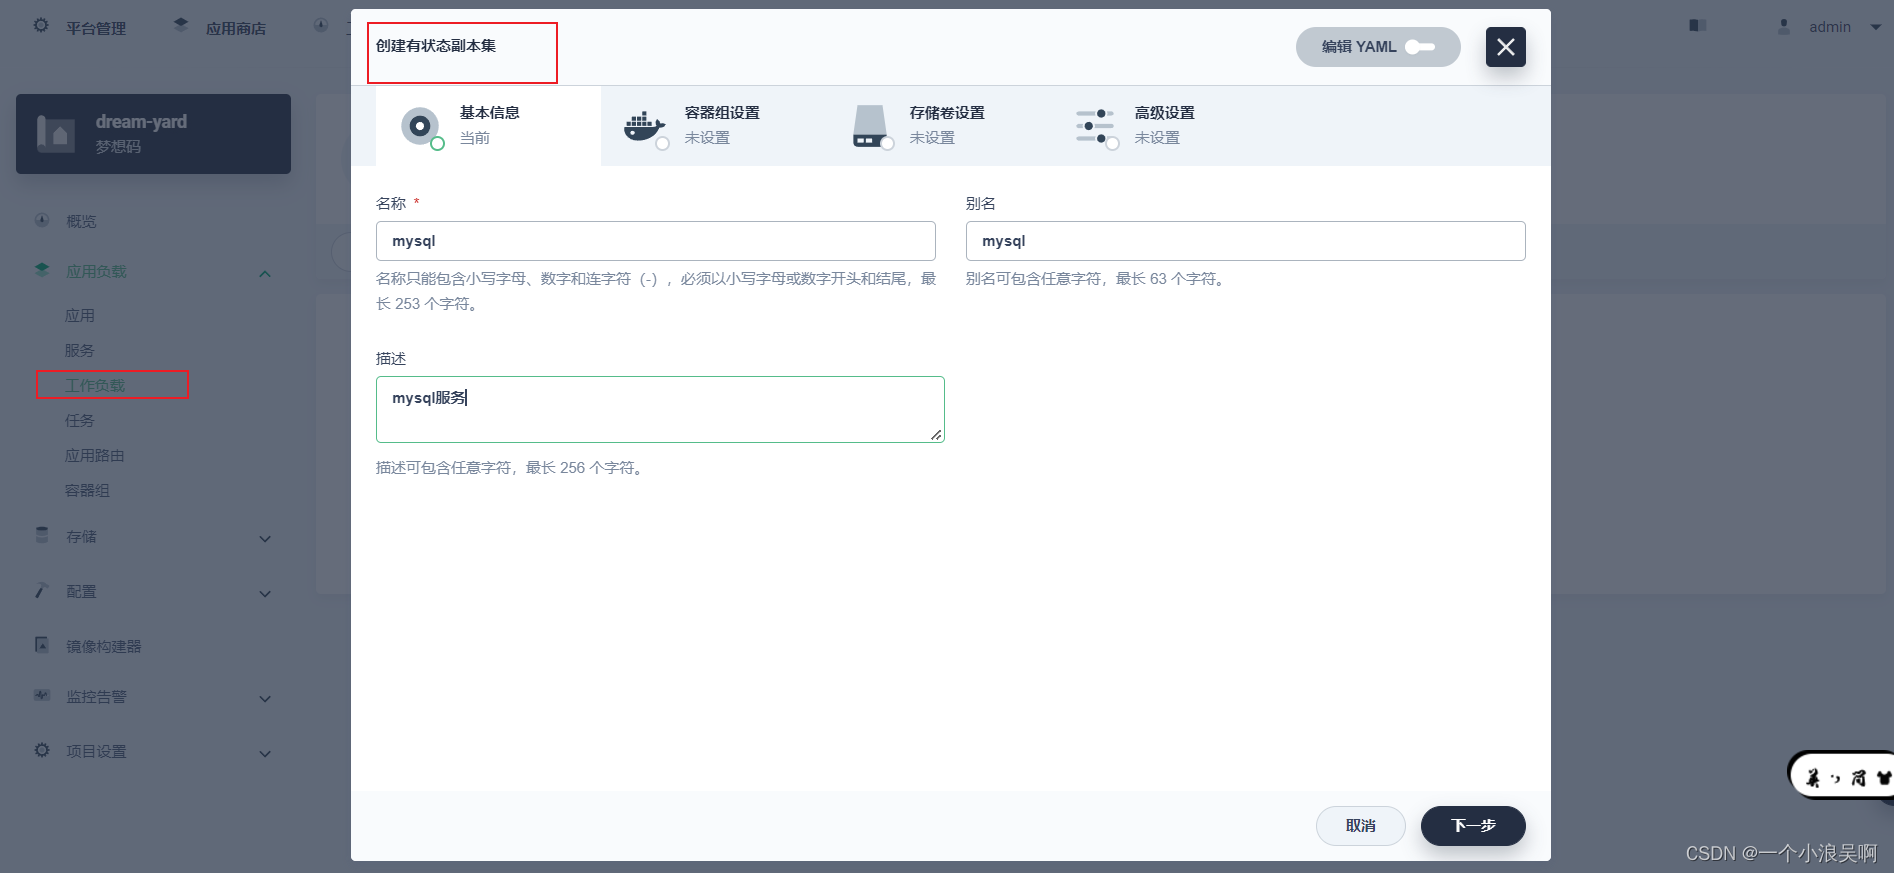Close the create statefulset dialog
The width and height of the screenshot is (1894, 873).
click(x=1506, y=47)
